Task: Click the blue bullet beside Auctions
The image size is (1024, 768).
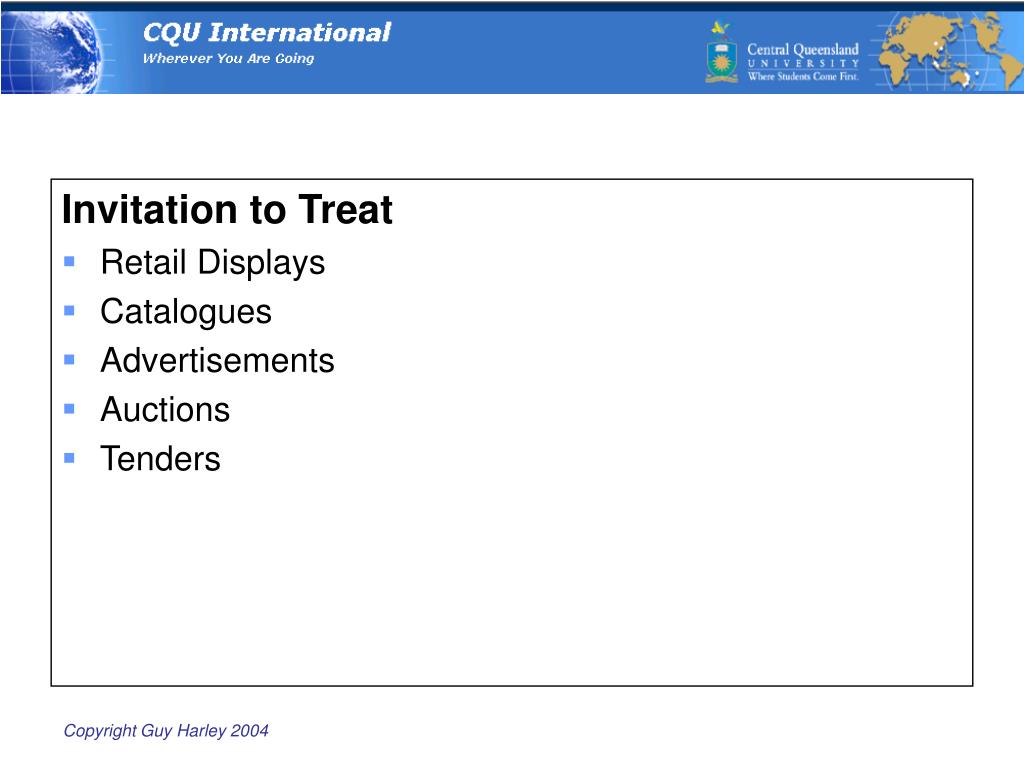Action: click(69, 409)
